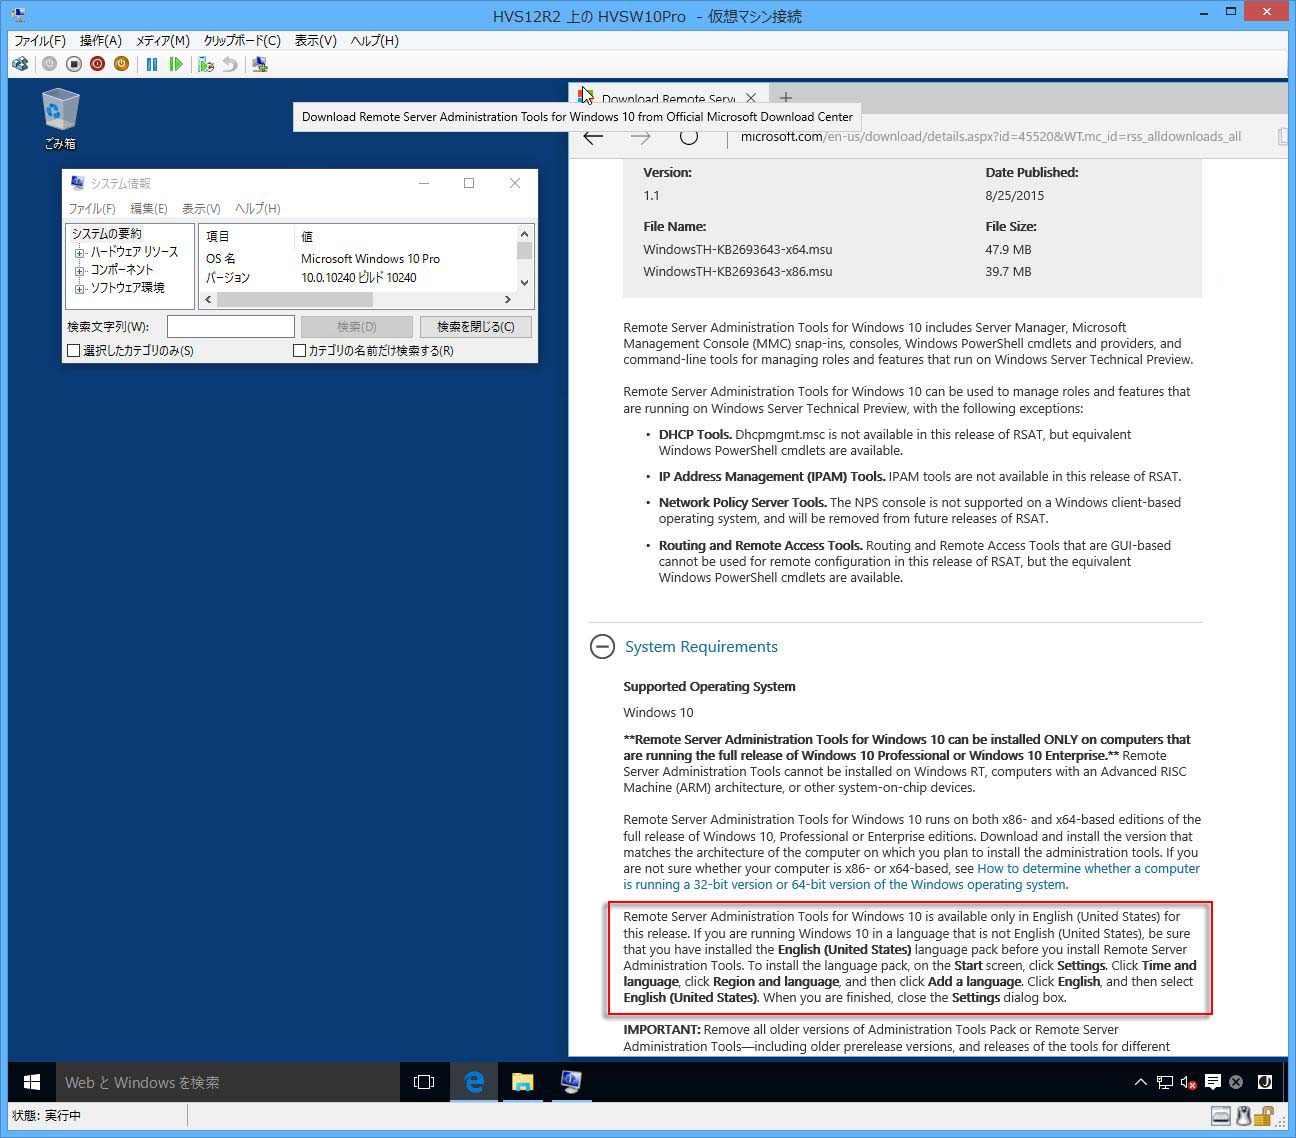Screen dimensions: 1296x1138
Task: Click WindowsTH-KB2693643-x64.msu file name
Action: [738, 250]
